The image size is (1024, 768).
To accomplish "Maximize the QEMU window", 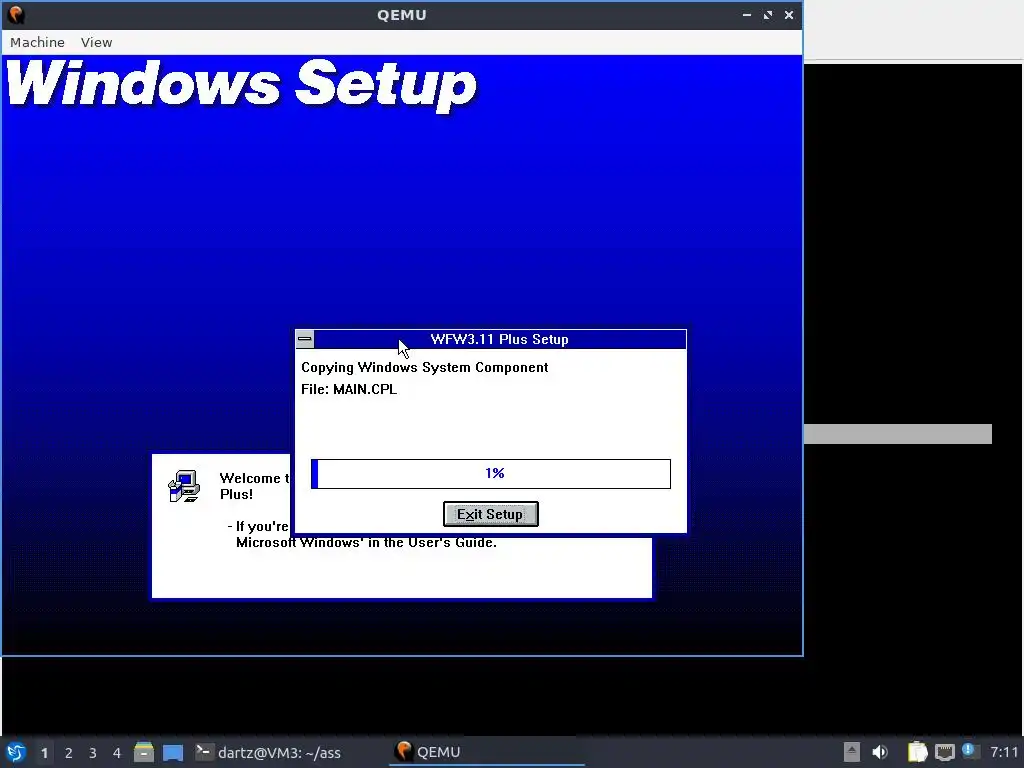I will [x=768, y=15].
